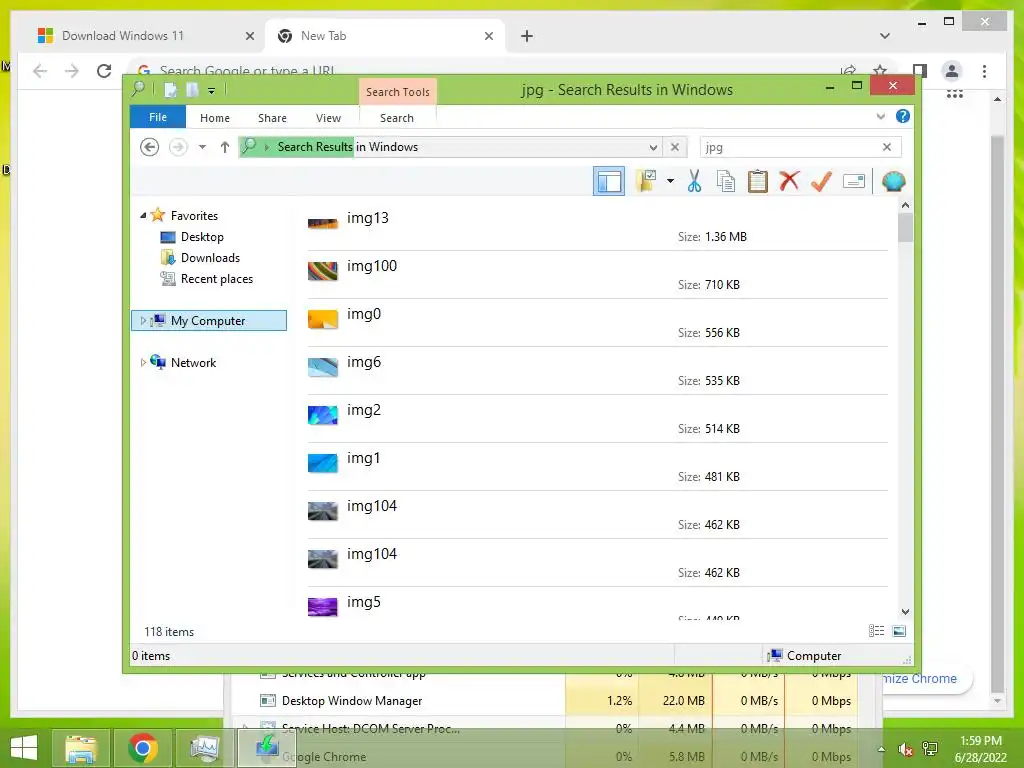The width and height of the screenshot is (1024, 768).
Task: Open Customize Quick Access Toolbar dropdown
Action: [x=212, y=90]
